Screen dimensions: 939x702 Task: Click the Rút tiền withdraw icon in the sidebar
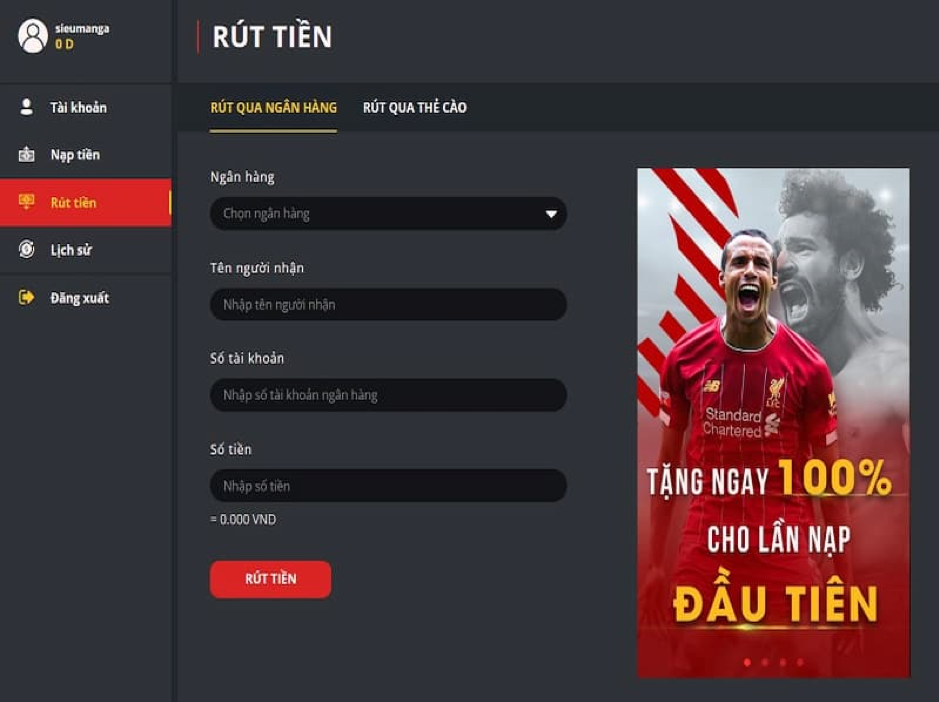[26, 202]
